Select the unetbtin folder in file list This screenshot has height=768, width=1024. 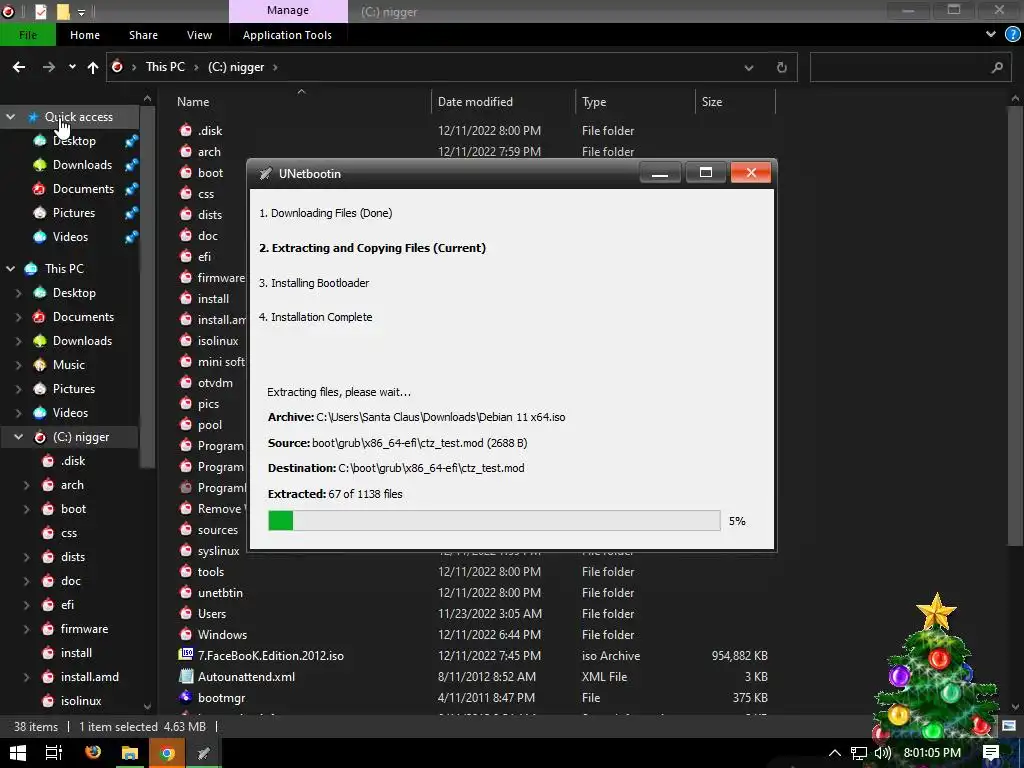pos(220,593)
